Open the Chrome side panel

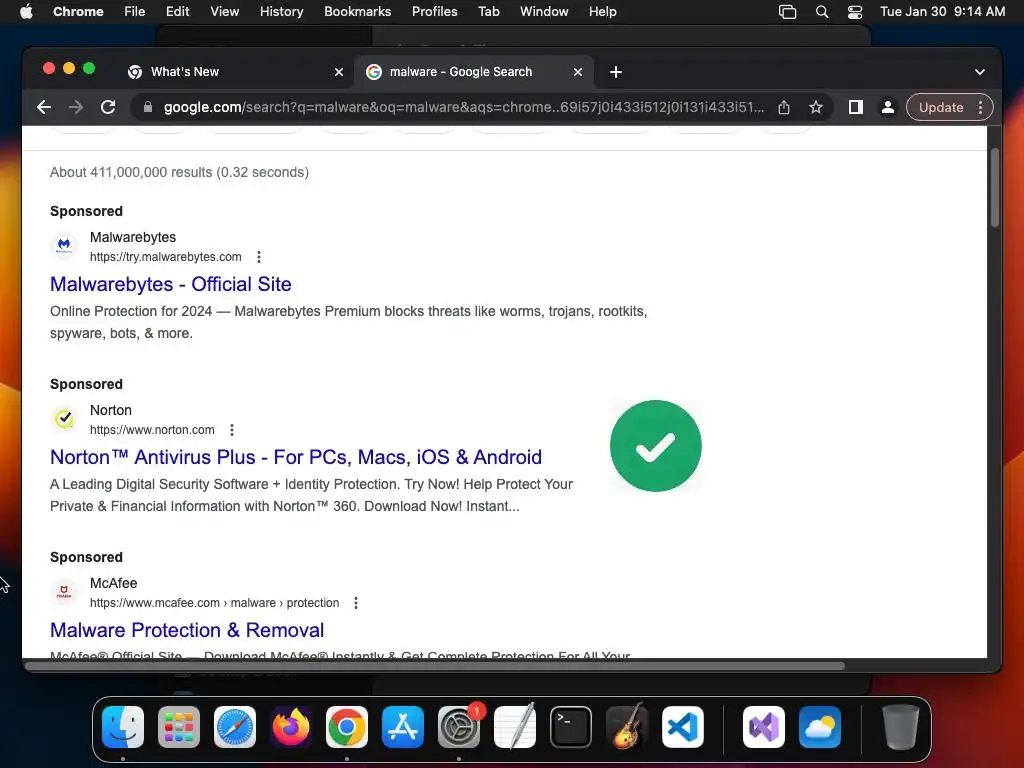coord(856,107)
